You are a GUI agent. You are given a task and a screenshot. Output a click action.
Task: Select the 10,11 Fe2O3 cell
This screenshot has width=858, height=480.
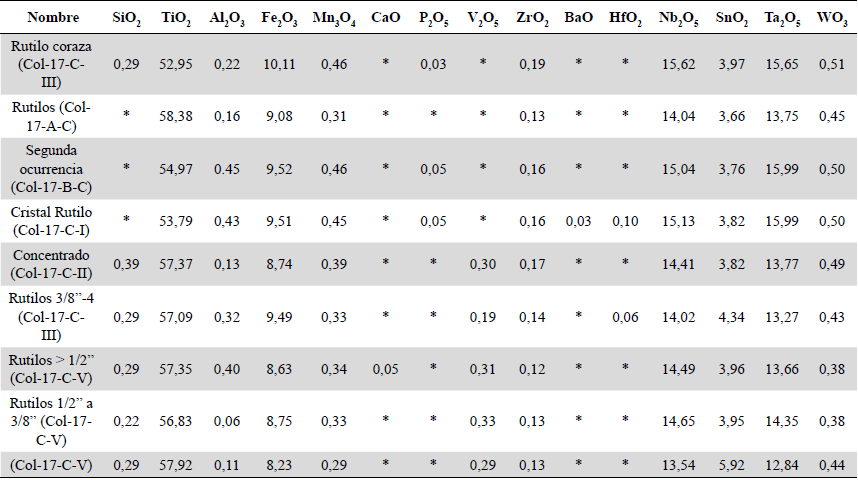(x=277, y=65)
